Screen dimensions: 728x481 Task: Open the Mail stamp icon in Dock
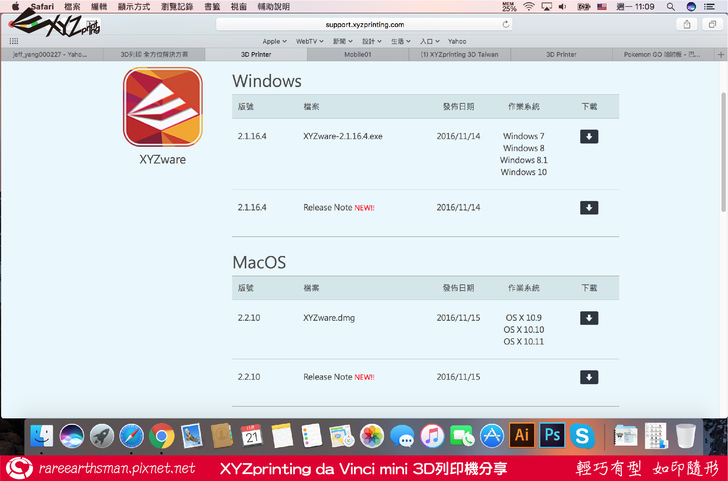click(191, 436)
